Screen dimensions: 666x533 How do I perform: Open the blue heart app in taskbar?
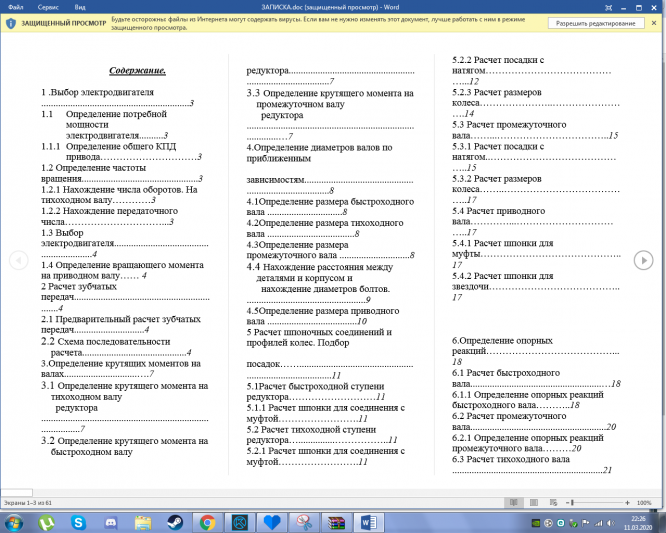[272, 523]
